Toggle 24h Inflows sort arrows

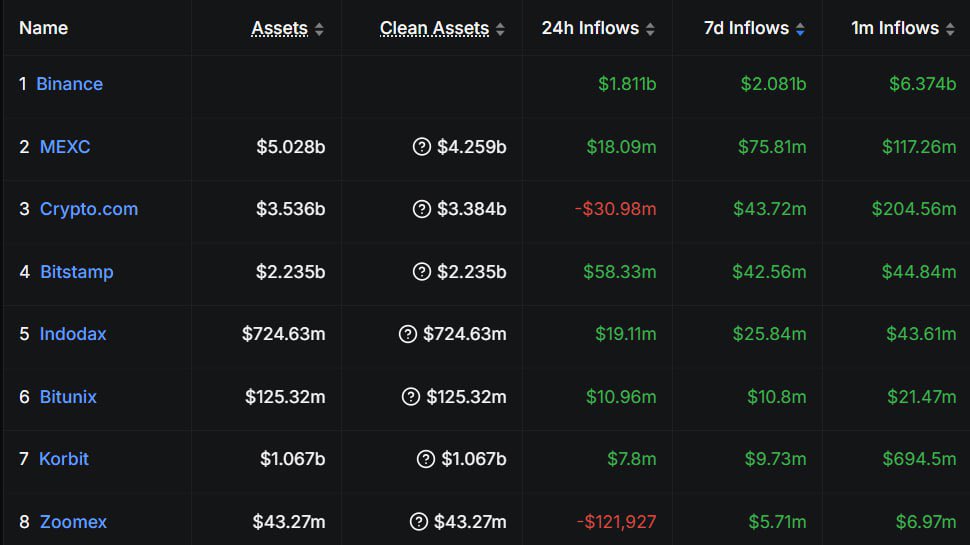[650, 29]
